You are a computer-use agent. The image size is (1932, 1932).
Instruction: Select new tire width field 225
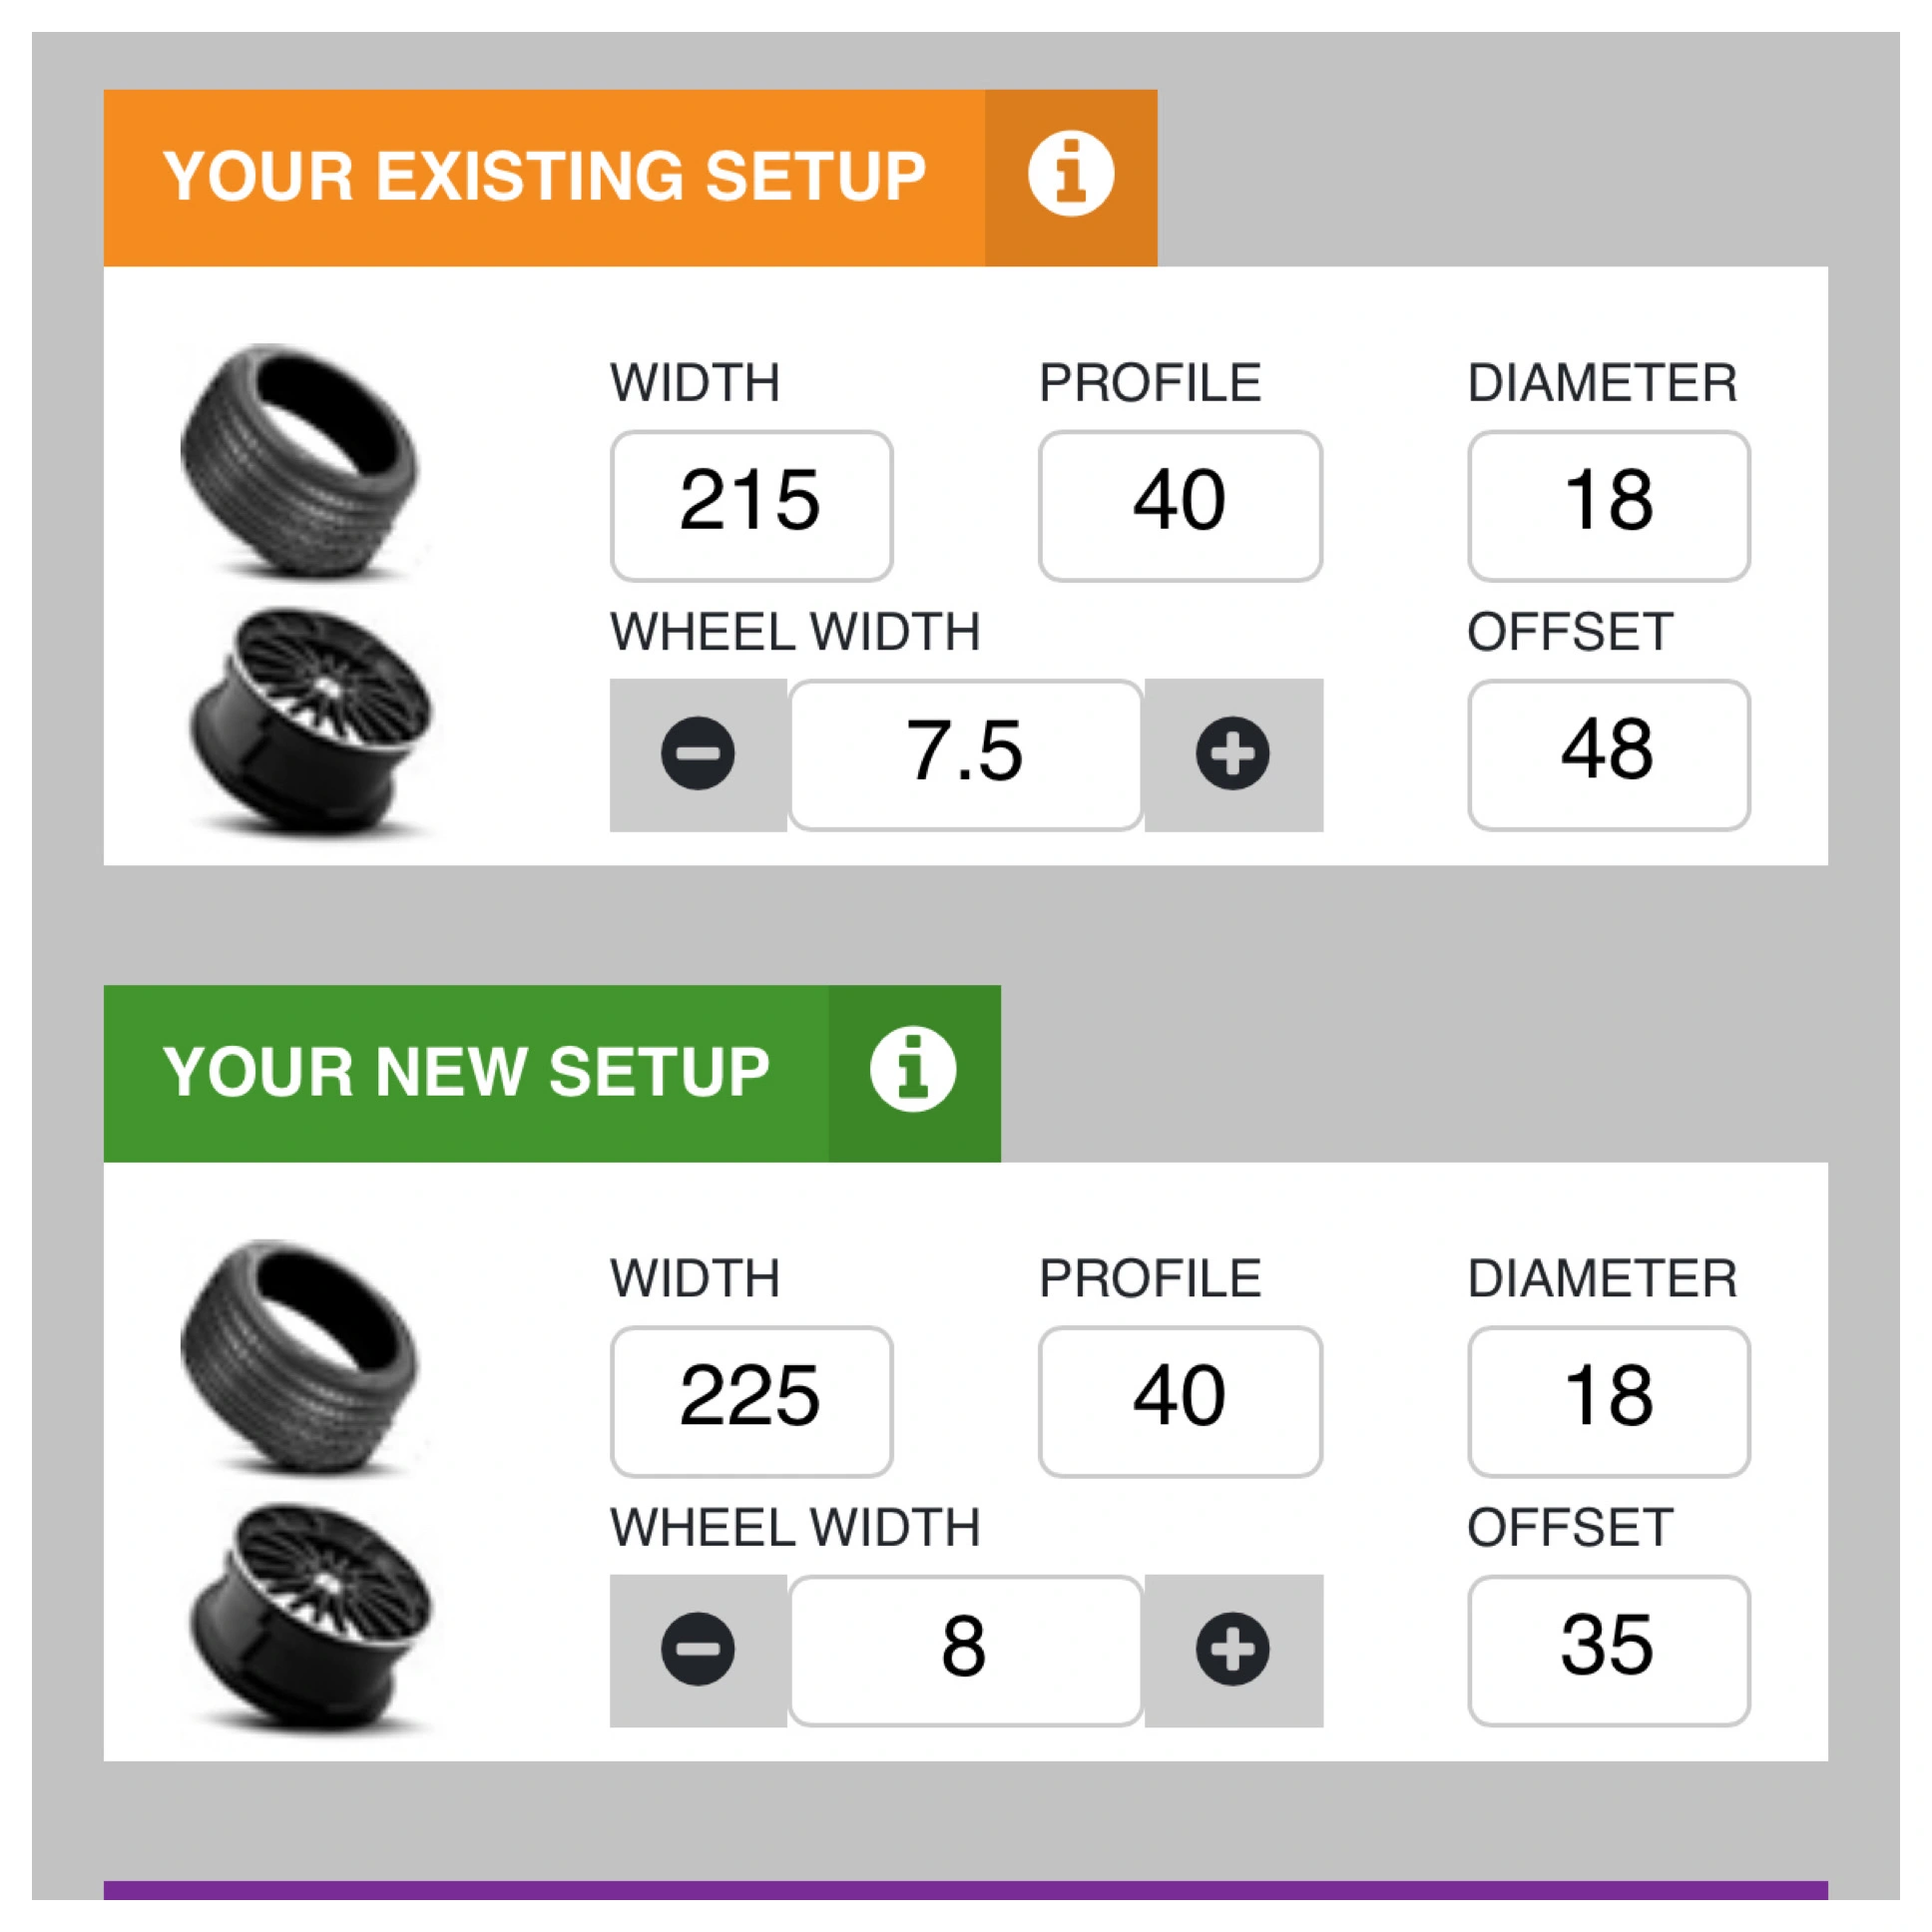[x=752, y=1401]
